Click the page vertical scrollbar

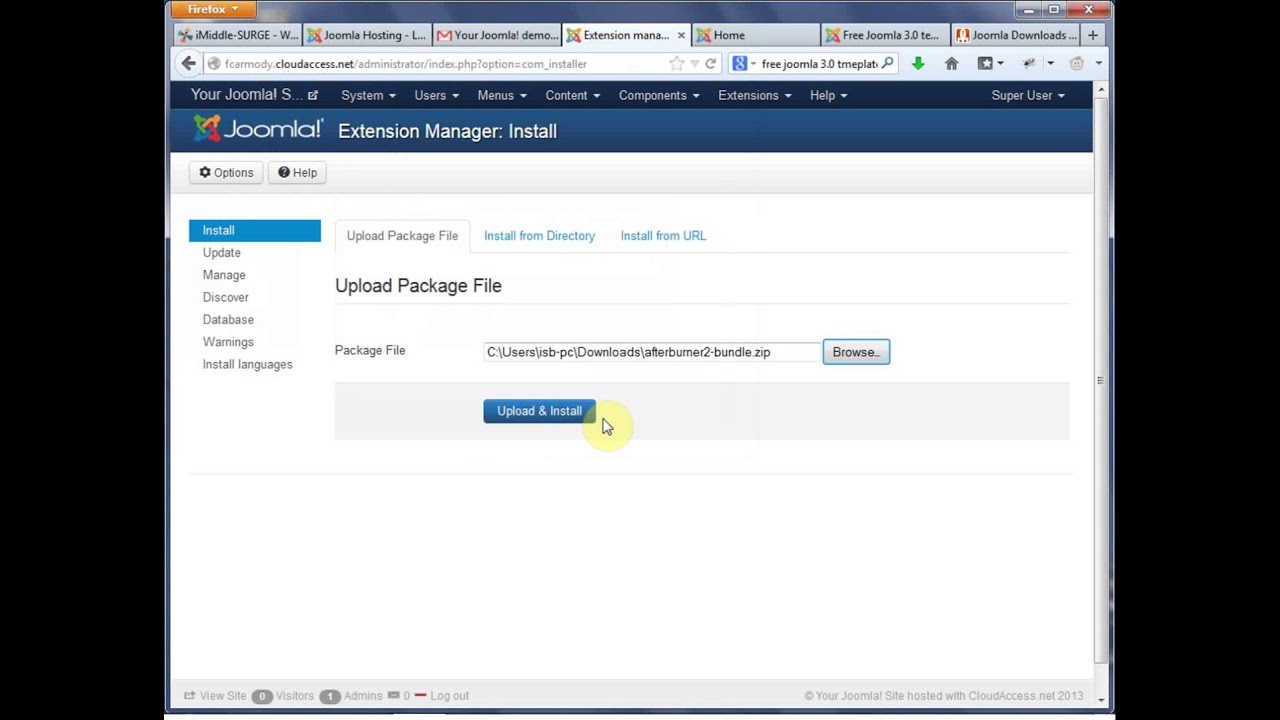click(1100, 380)
